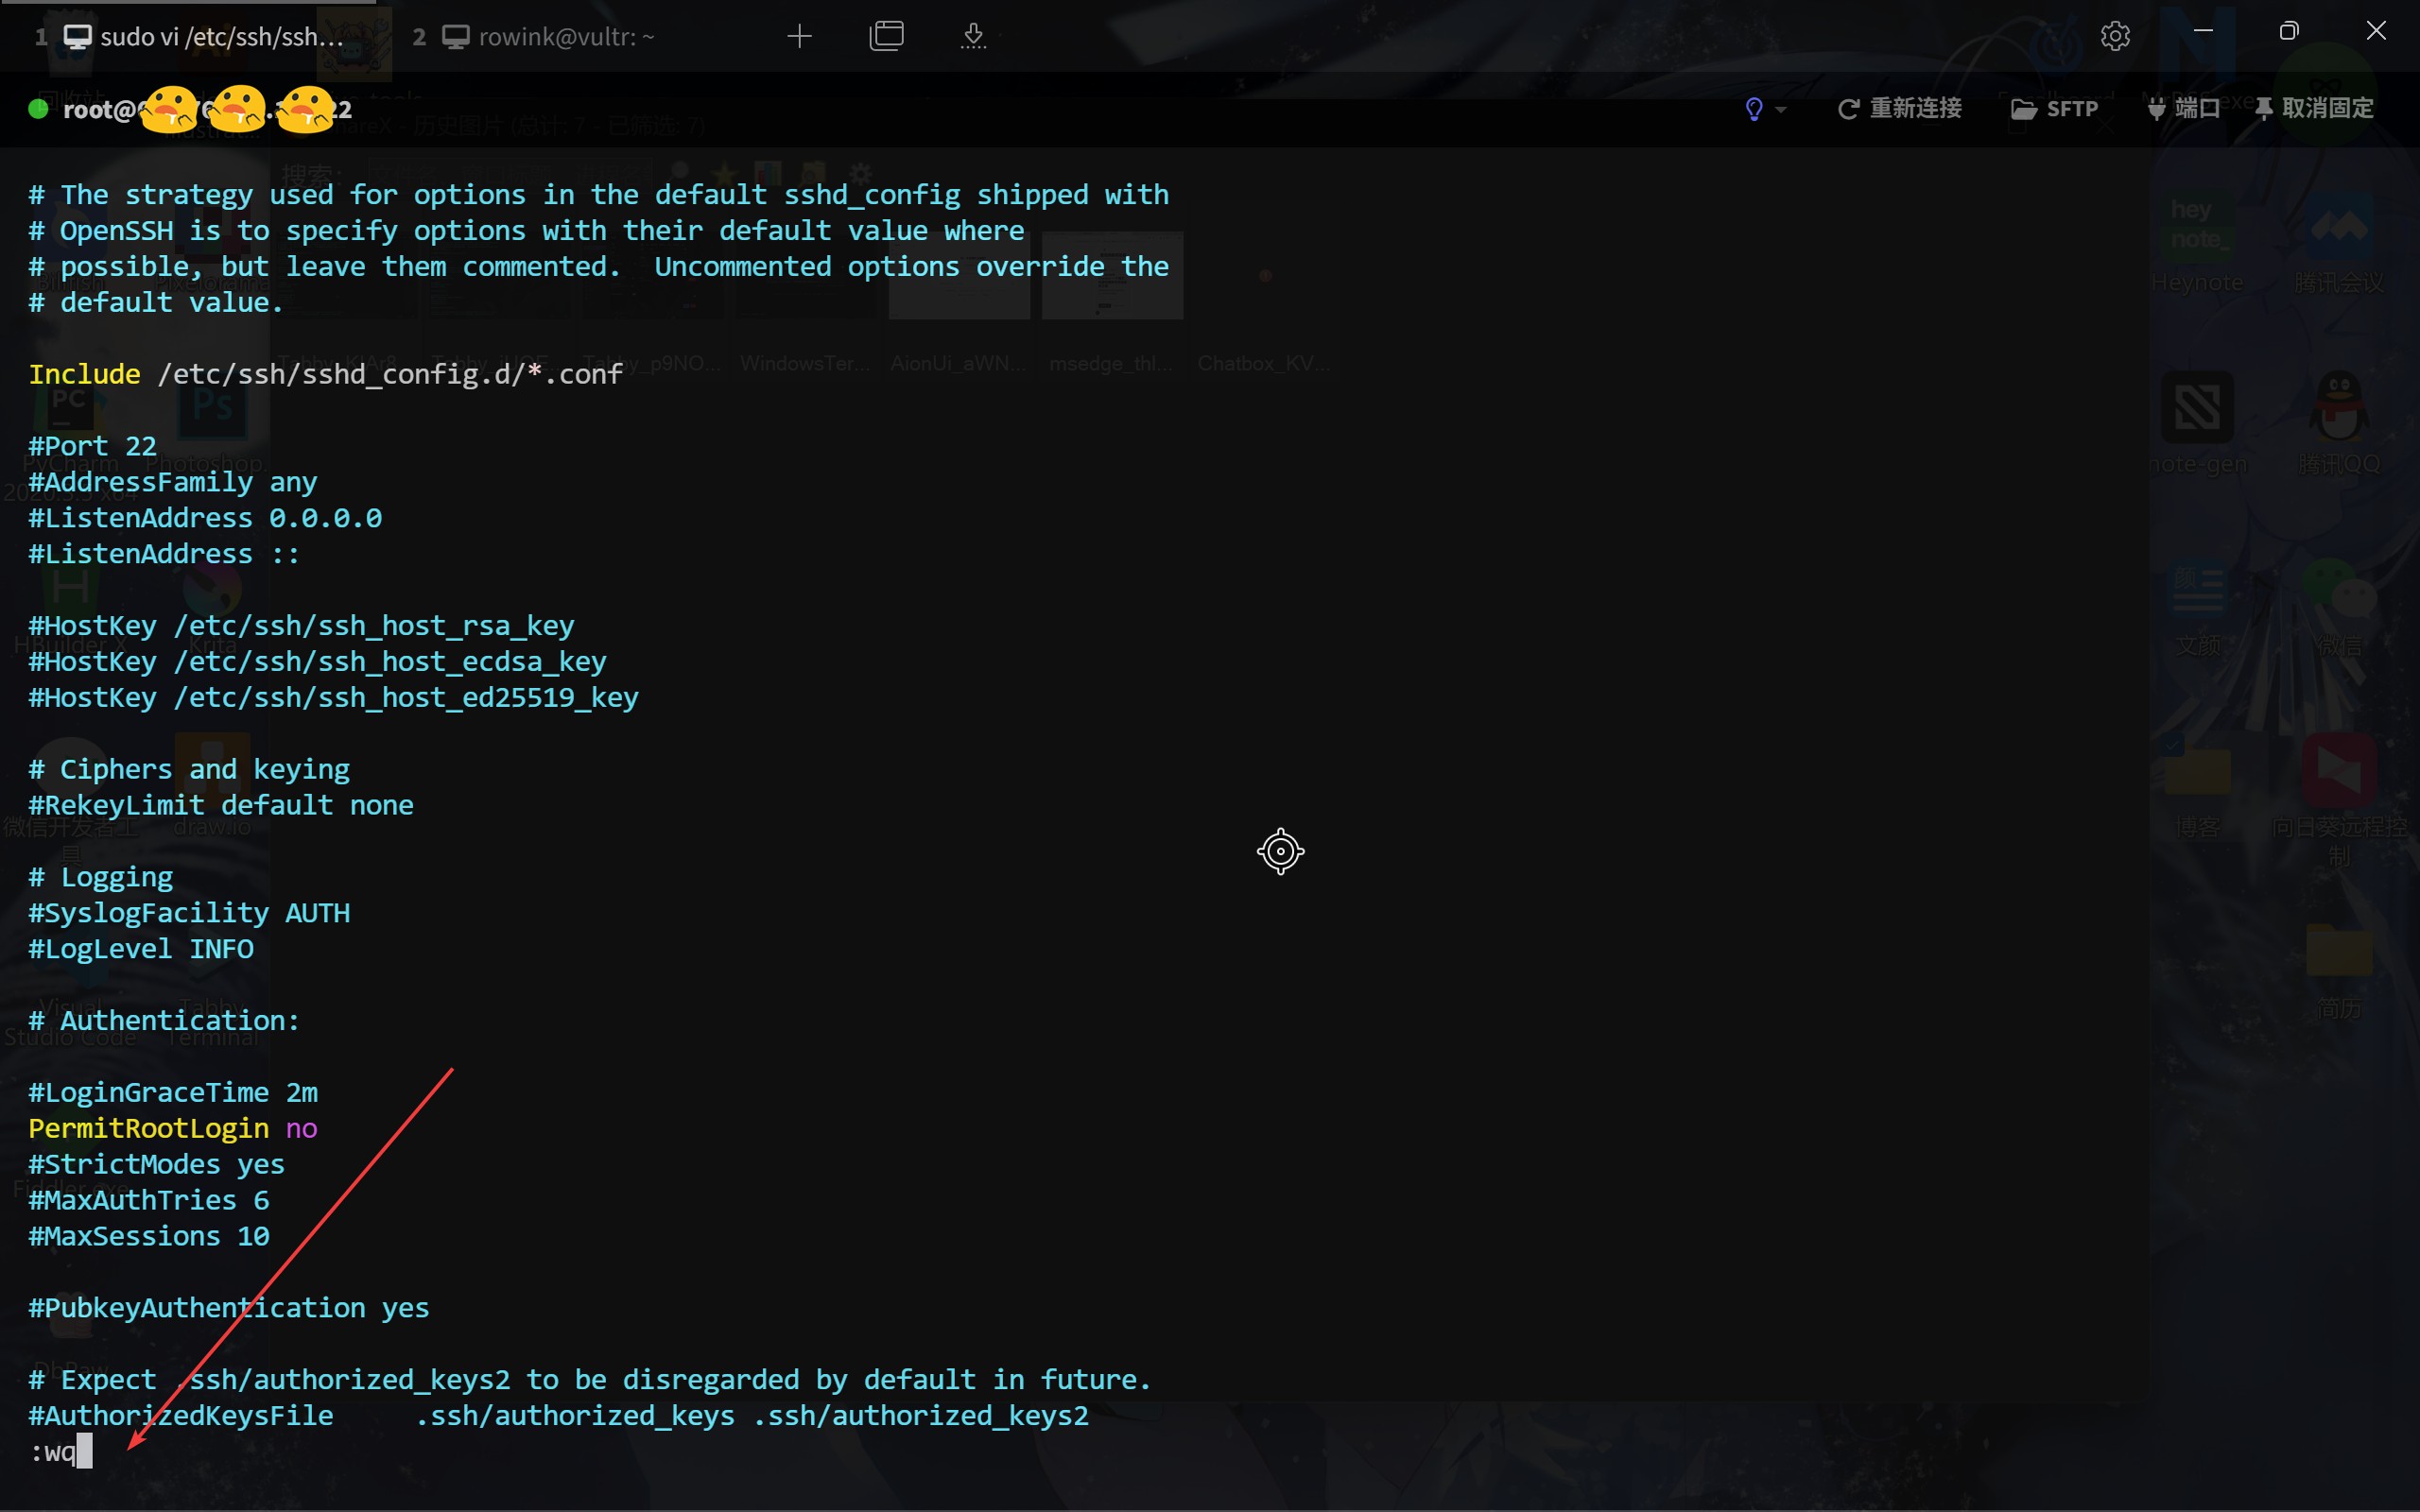
Task: Open a new terminal tab with plus
Action: tap(799, 37)
